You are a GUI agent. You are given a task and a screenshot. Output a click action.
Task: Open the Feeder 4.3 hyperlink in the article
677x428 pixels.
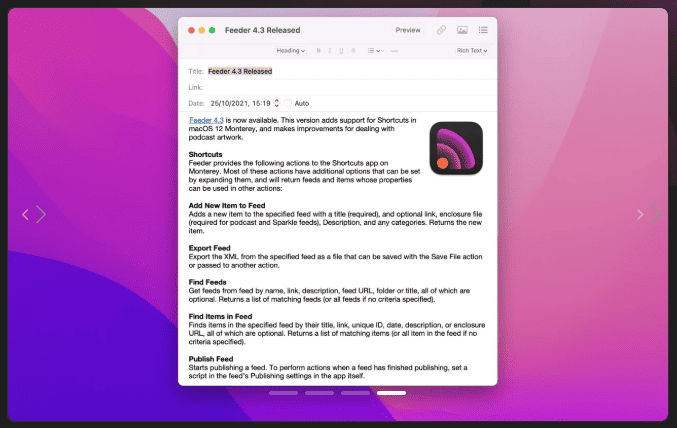point(206,120)
